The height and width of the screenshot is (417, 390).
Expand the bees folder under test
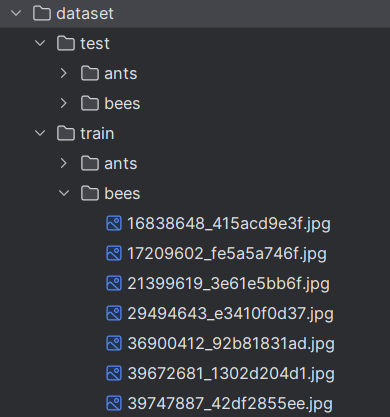pyautogui.click(x=64, y=103)
